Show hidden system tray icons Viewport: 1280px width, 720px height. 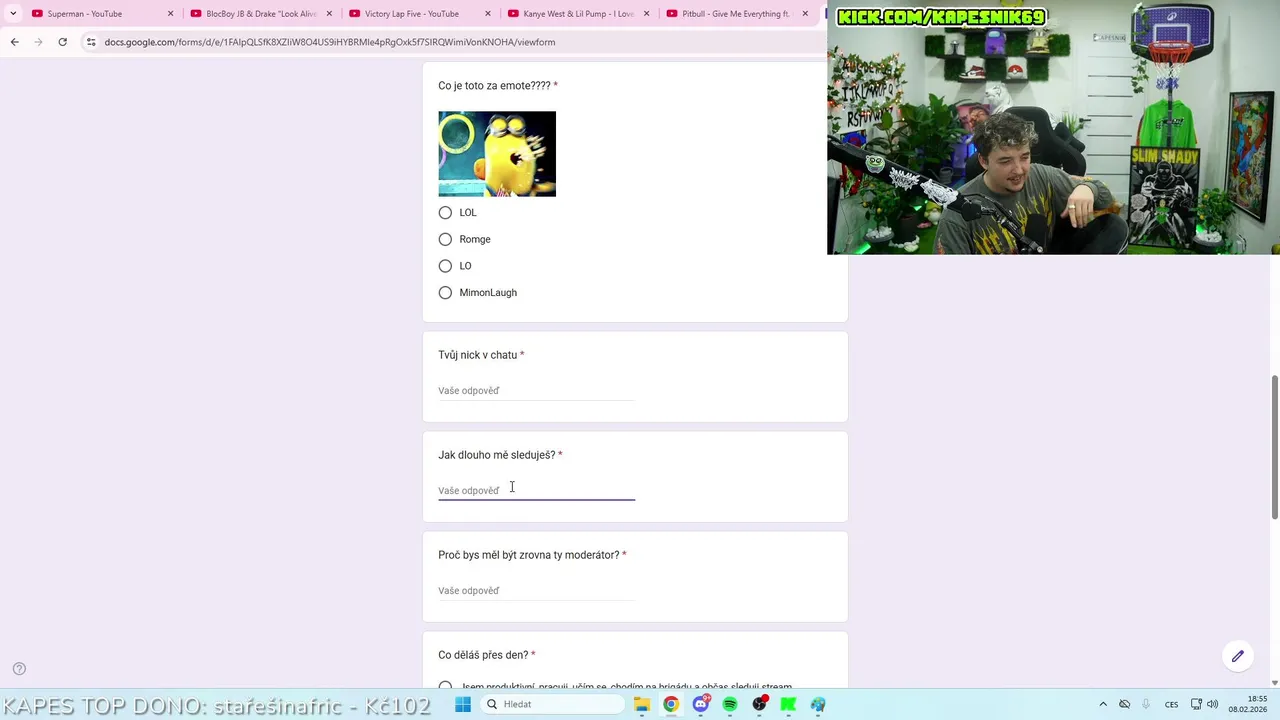tap(1103, 704)
